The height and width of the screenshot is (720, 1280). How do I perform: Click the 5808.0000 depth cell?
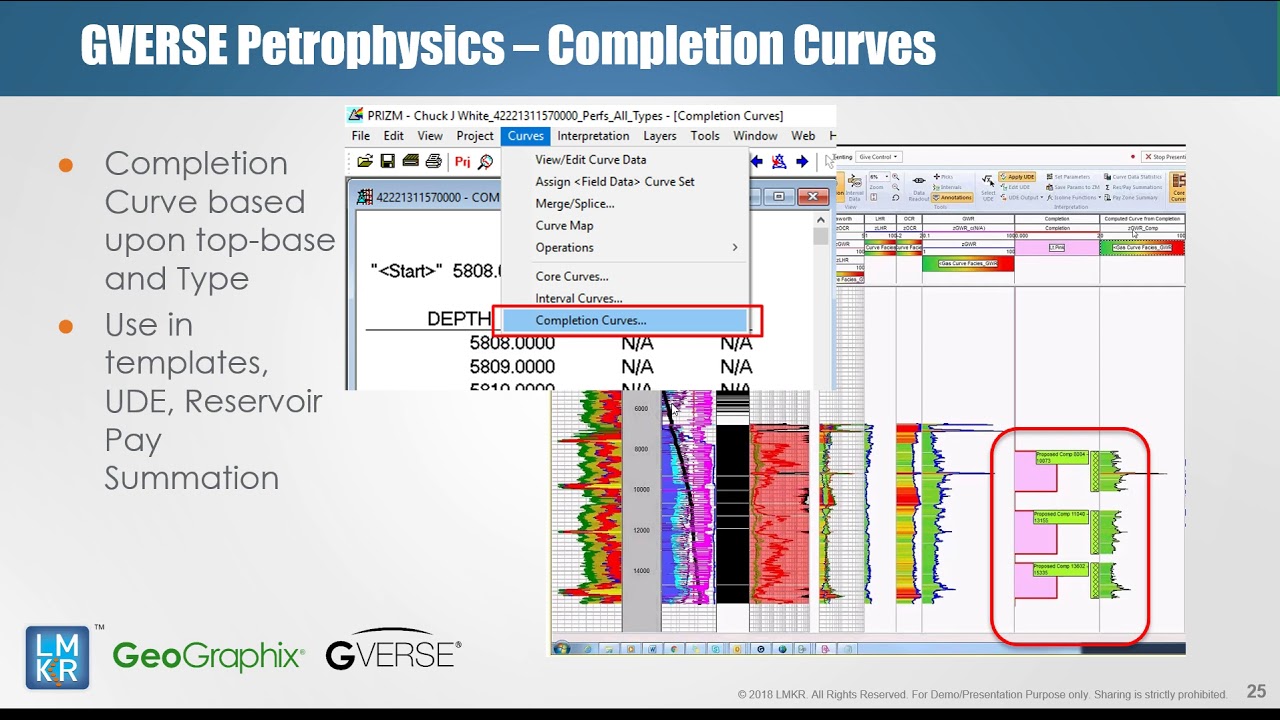pyautogui.click(x=512, y=343)
